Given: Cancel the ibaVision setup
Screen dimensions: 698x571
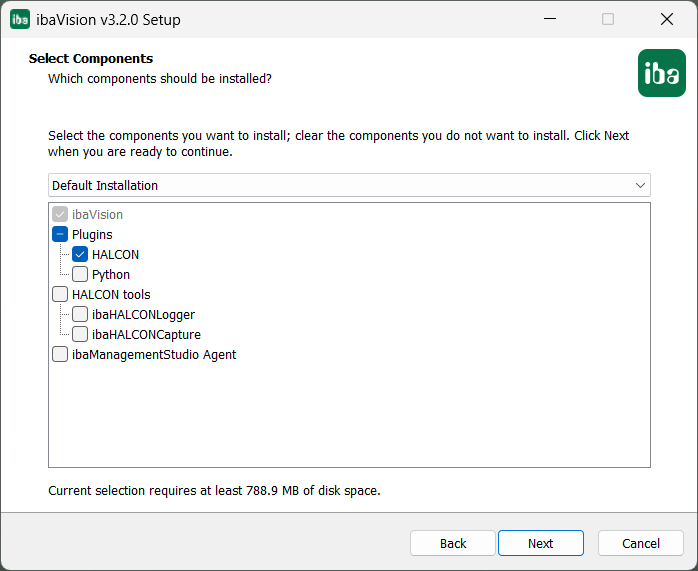Looking at the screenshot, I should [x=641, y=543].
